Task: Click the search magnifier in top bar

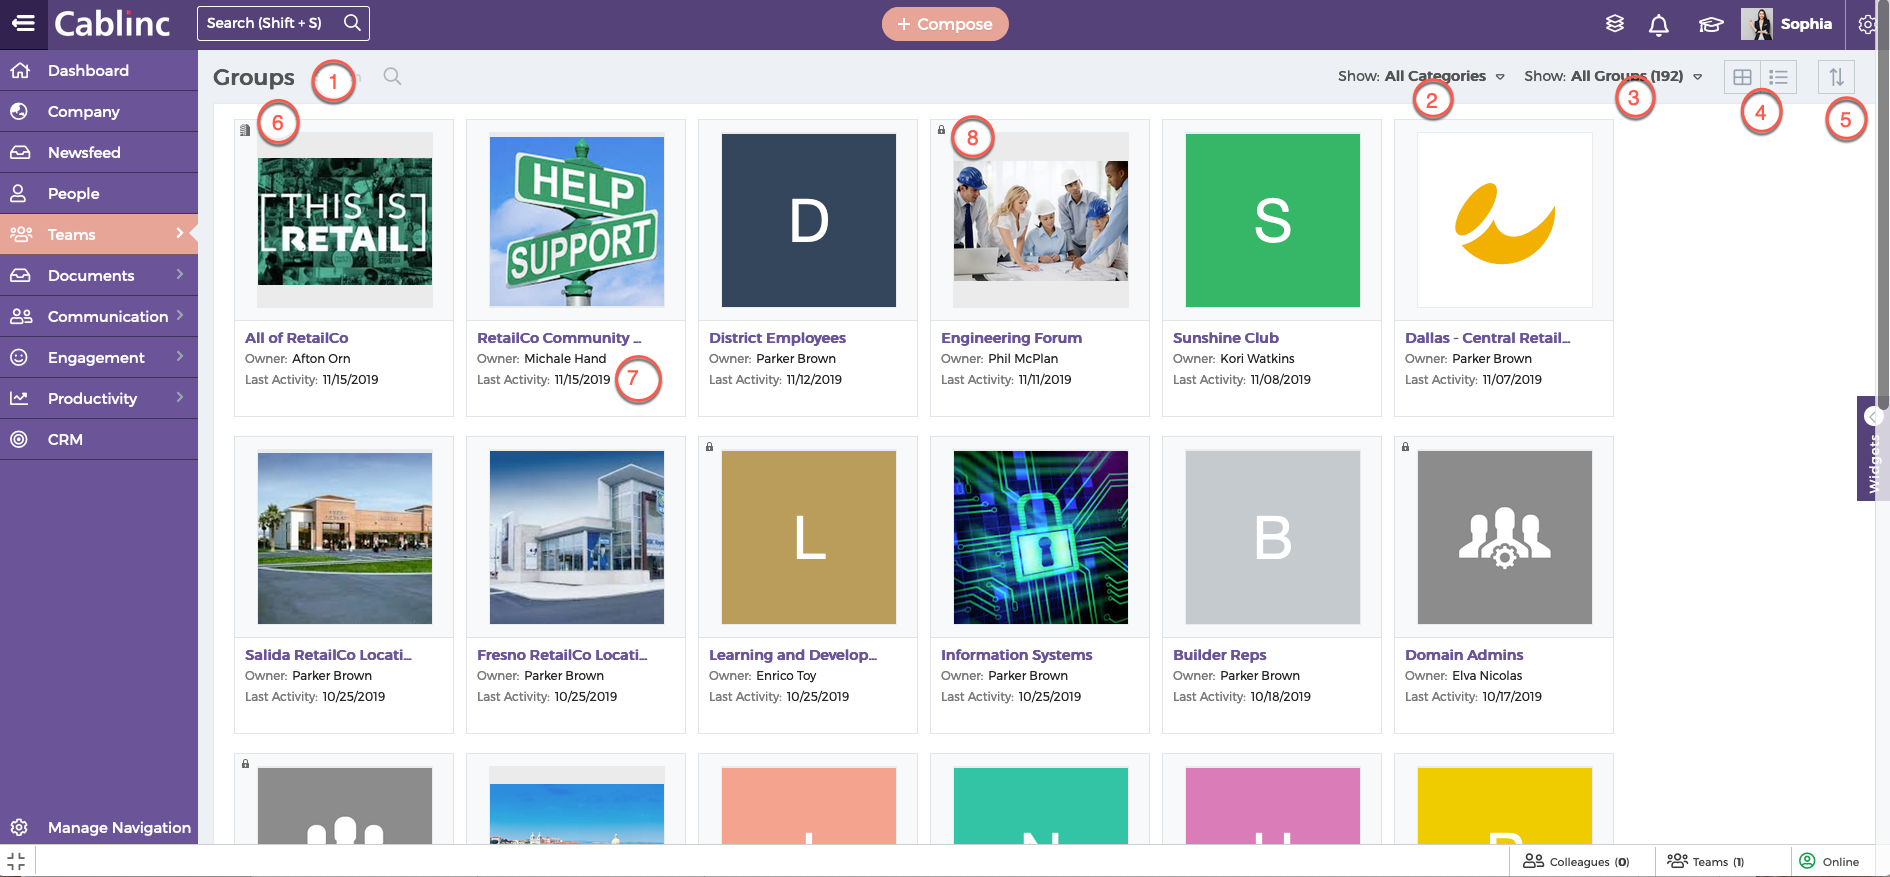Action: (x=352, y=23)
